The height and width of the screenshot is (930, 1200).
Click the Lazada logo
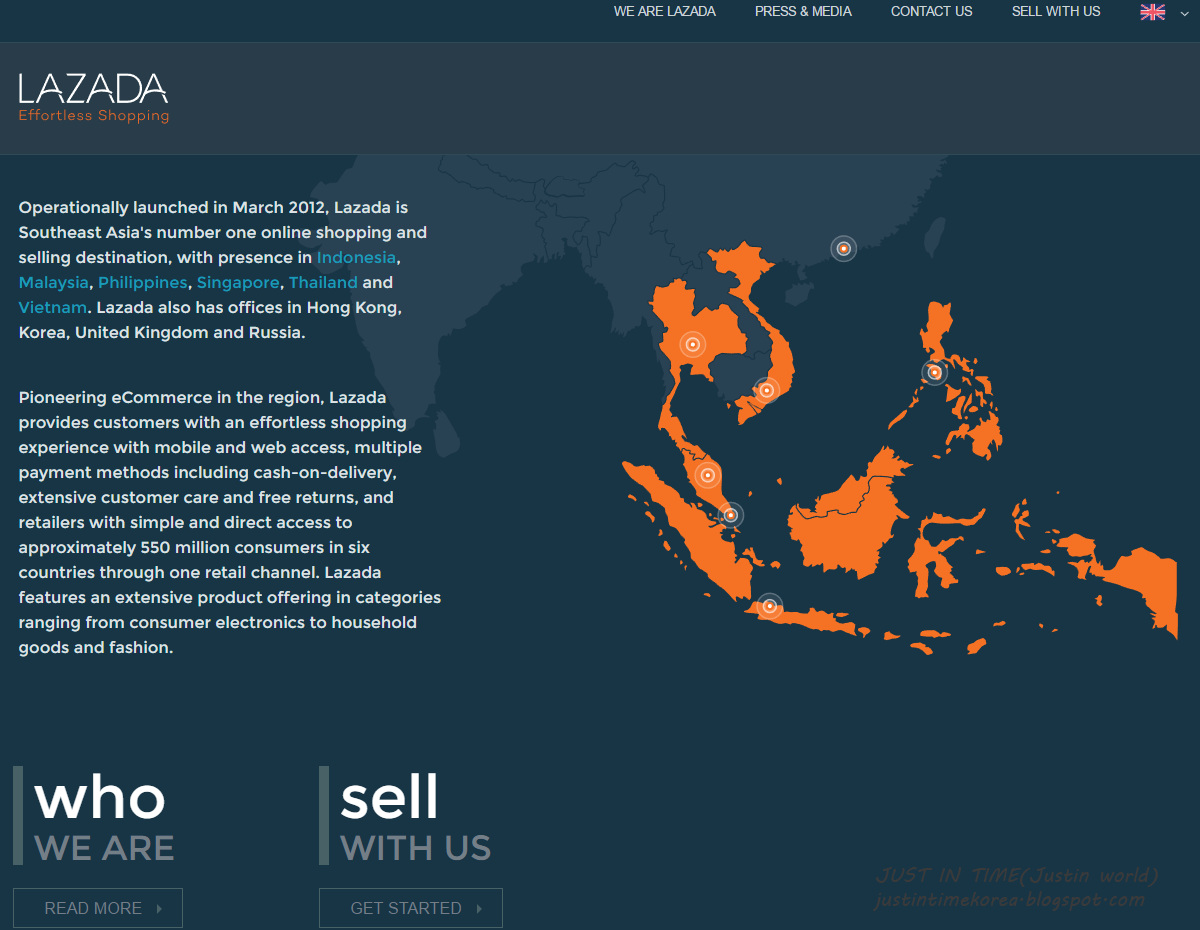[x=93, y=97]
